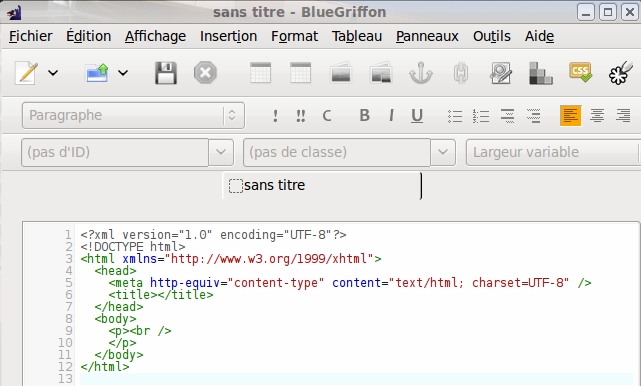Toggle bold formatting

click(365, 115)
